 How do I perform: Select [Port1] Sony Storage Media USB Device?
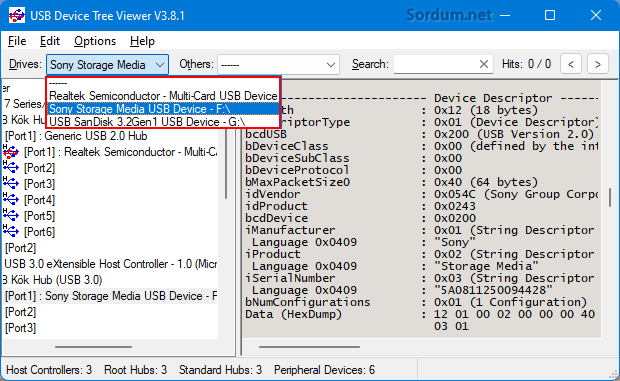pos(111,296)
